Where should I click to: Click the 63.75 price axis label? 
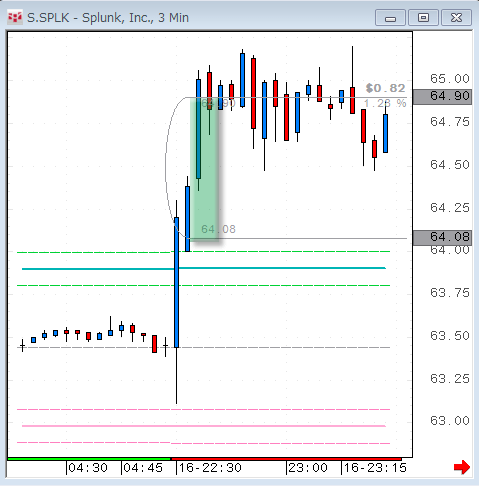click(450, 293)
